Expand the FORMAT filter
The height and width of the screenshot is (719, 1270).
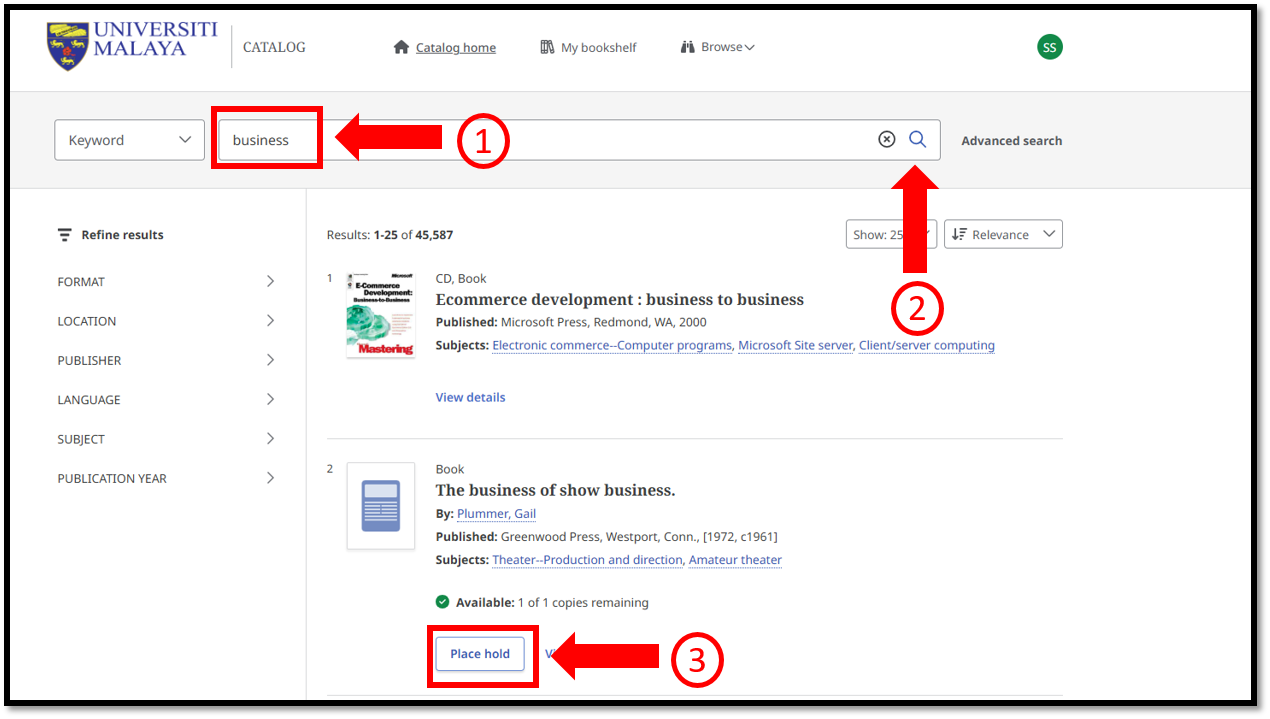166,282
